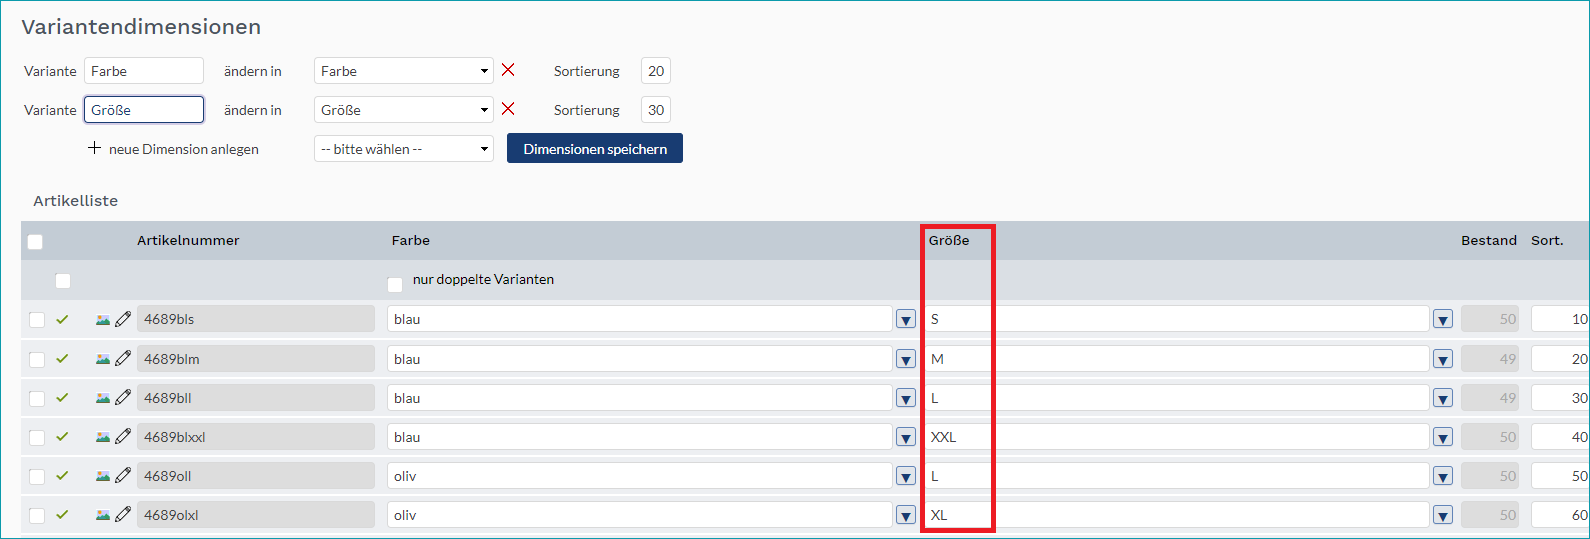Open Größe dropdown arrow for row 4689olxl
The width and height of the screenshot is (1590, 539).
pyautogui.click(x=1443, y=515)
